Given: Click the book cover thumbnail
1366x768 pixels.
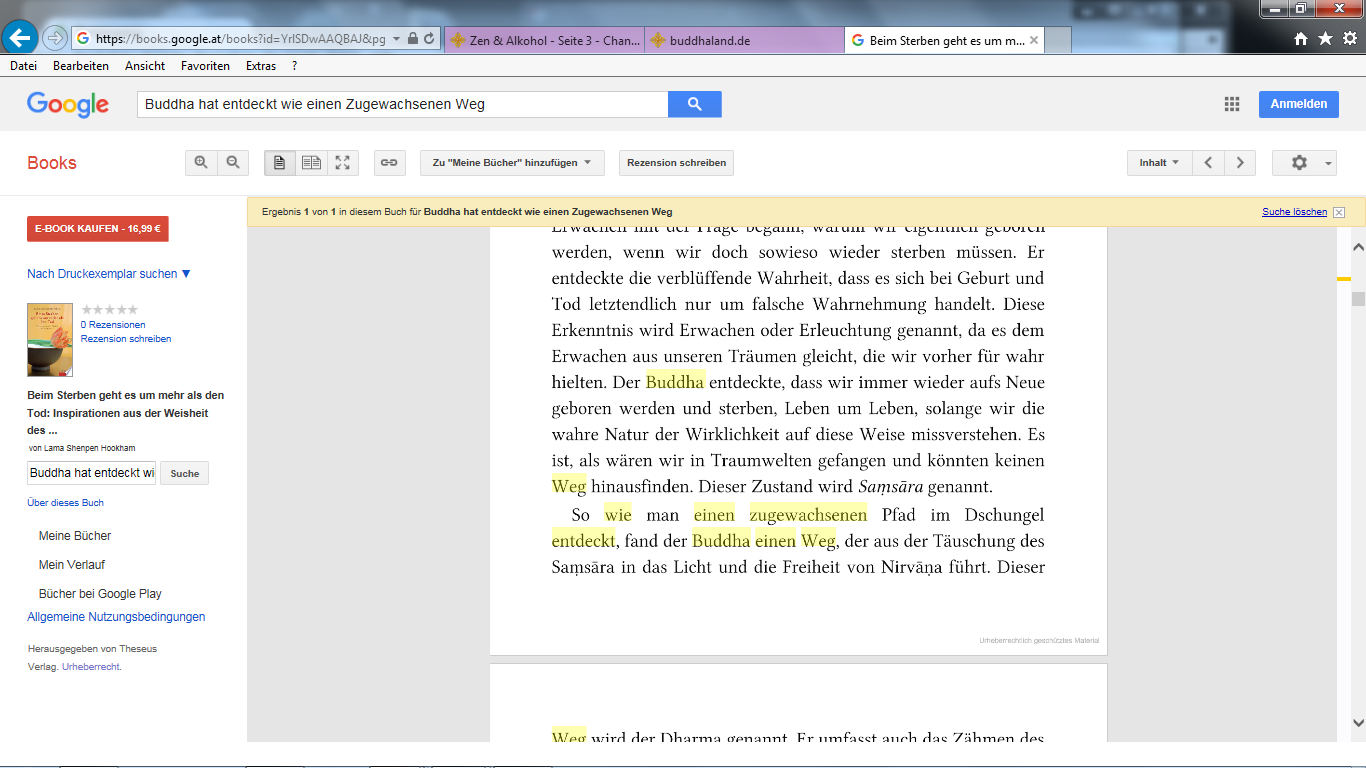Looking at the screenshot, I should pos(50,340).
